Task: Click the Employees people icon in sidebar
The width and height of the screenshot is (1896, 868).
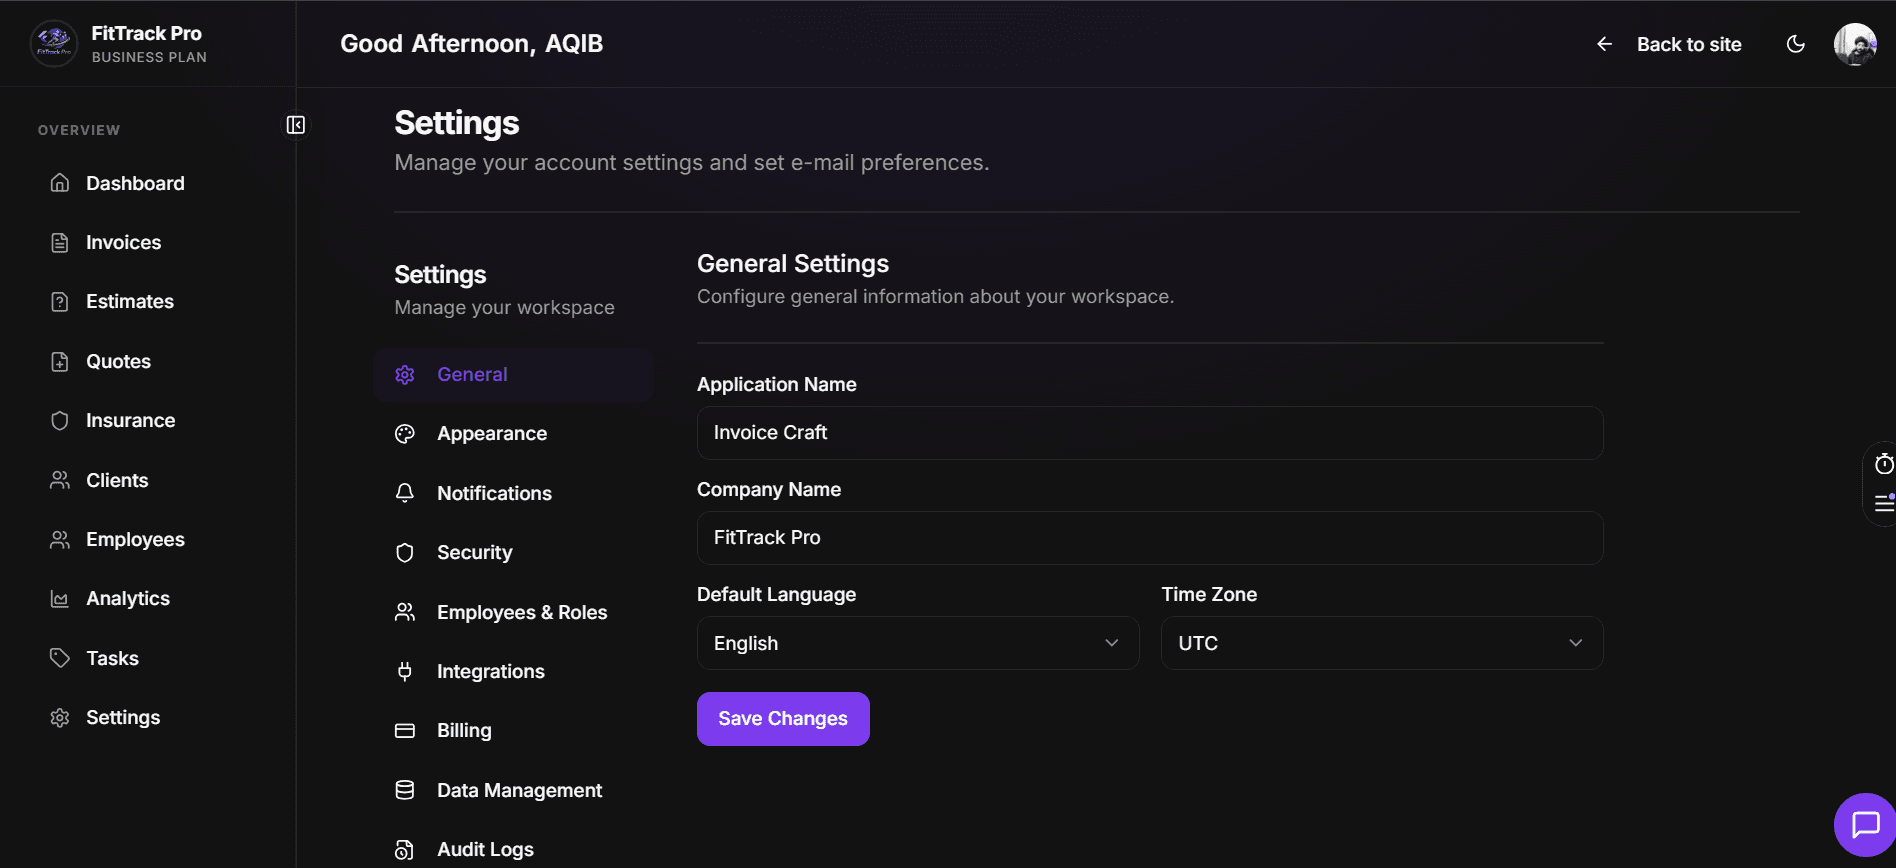Action: pyautogui.click(x=60, y=539)
